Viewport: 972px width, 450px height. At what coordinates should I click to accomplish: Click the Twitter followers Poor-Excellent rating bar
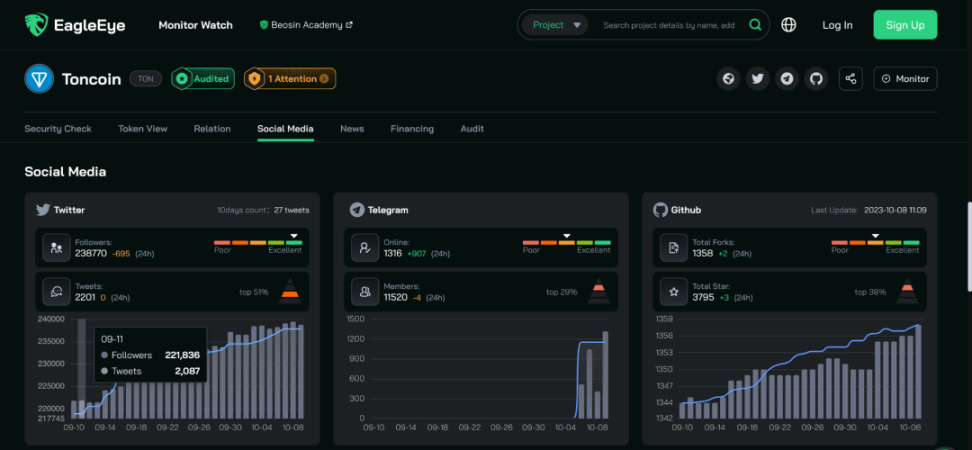click(258, 243)
